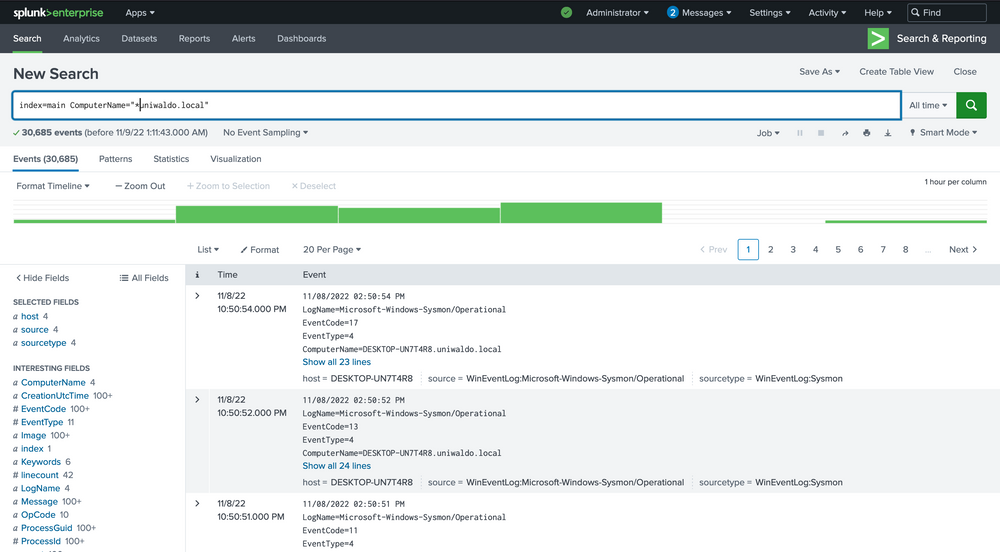Image resolution: width=1000 pixels, height=552 pixels.
Task: Click the Print results icon
Action: click(867, 133)
